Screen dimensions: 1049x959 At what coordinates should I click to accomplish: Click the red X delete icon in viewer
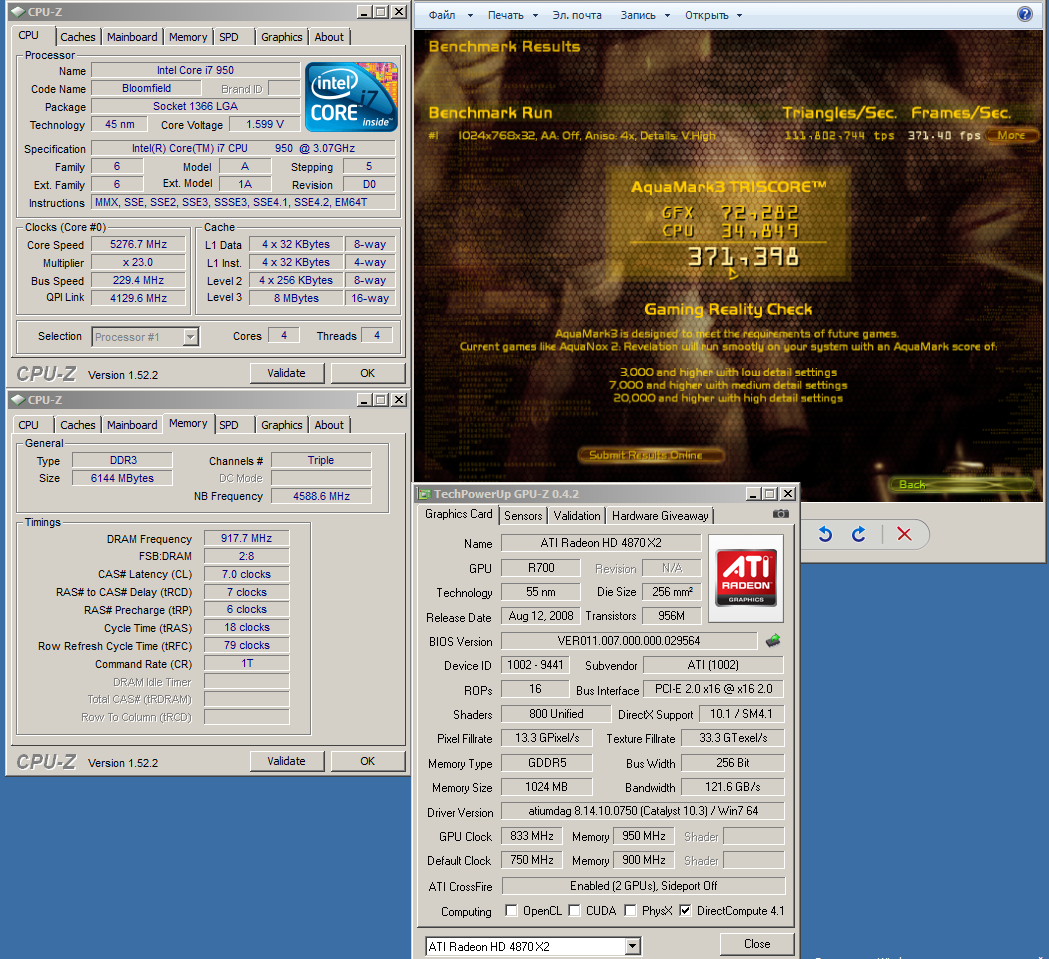tap(904, 534)
